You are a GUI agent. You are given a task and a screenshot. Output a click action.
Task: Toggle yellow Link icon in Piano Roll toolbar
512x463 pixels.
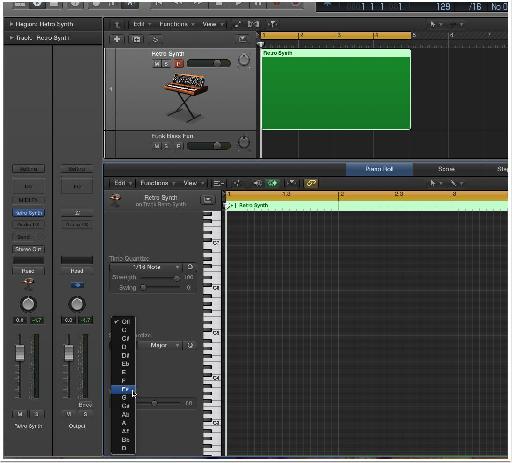tap(311, 183)
